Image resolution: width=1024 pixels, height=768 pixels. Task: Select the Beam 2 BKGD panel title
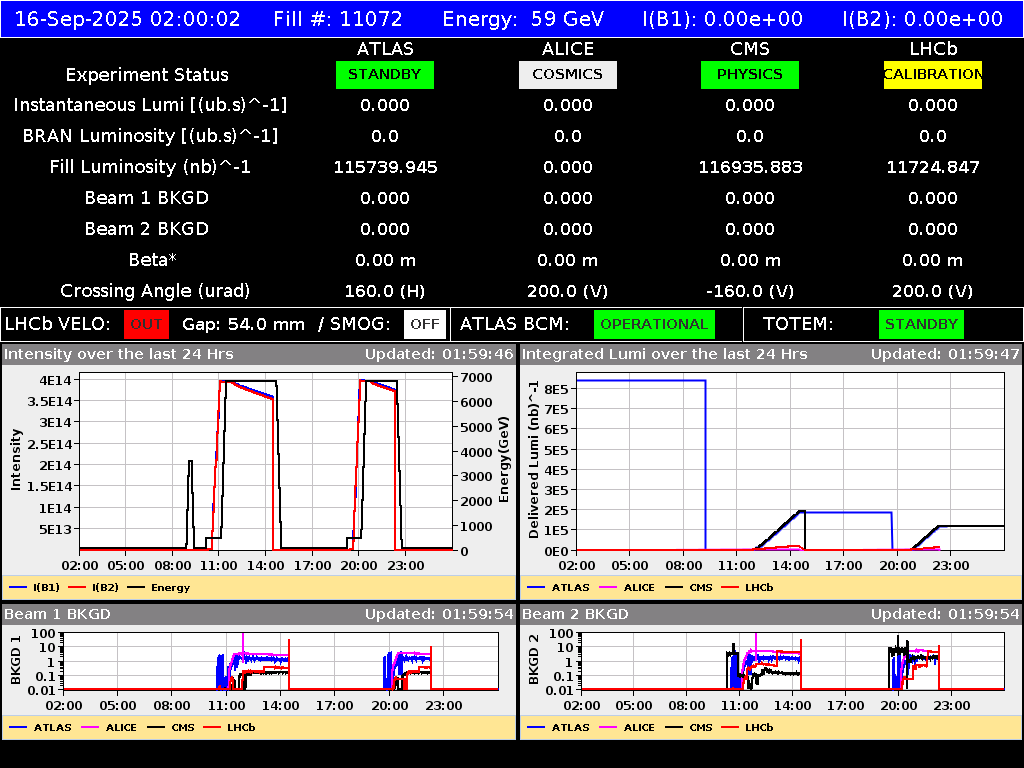click(575, 614)
